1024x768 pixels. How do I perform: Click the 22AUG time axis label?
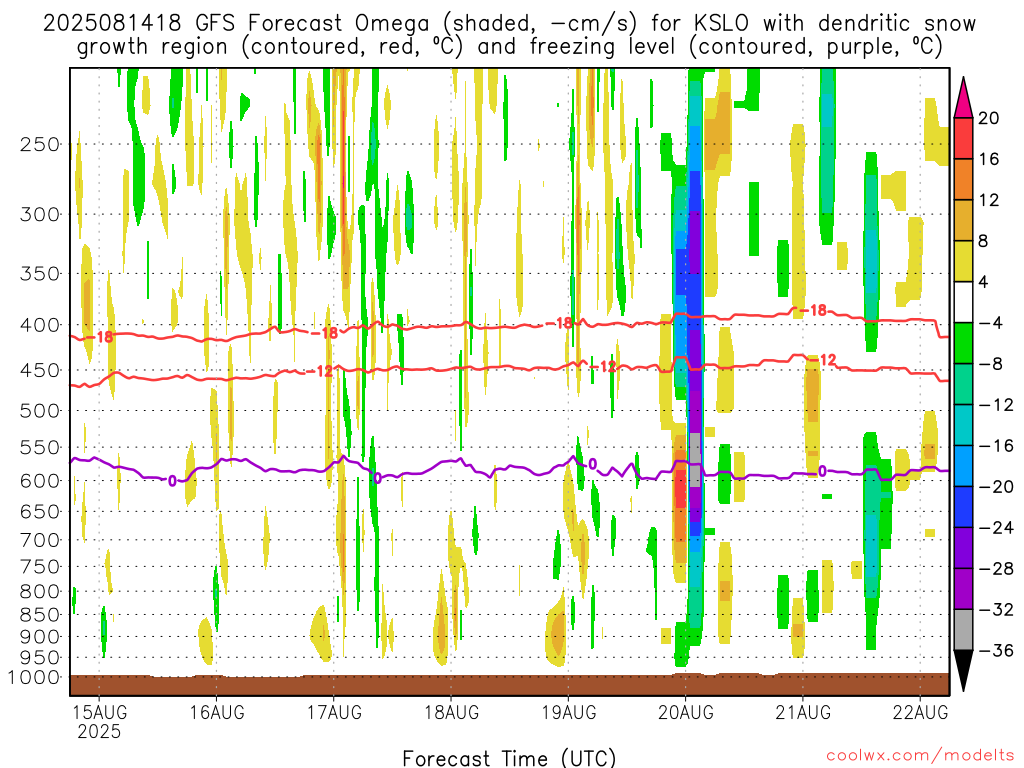[x=920, y=712]
